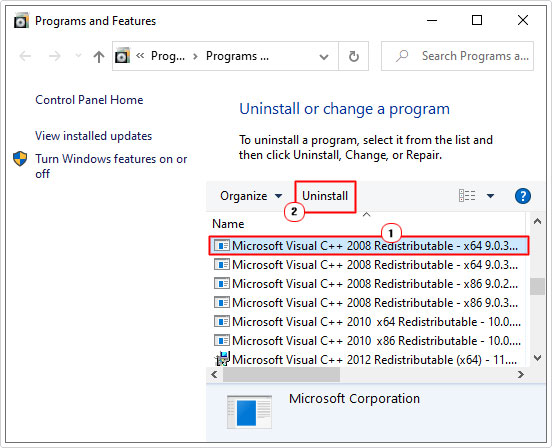552x448 pixels.
Task: Open the address bar history dropdown
Action: (324, 56)
